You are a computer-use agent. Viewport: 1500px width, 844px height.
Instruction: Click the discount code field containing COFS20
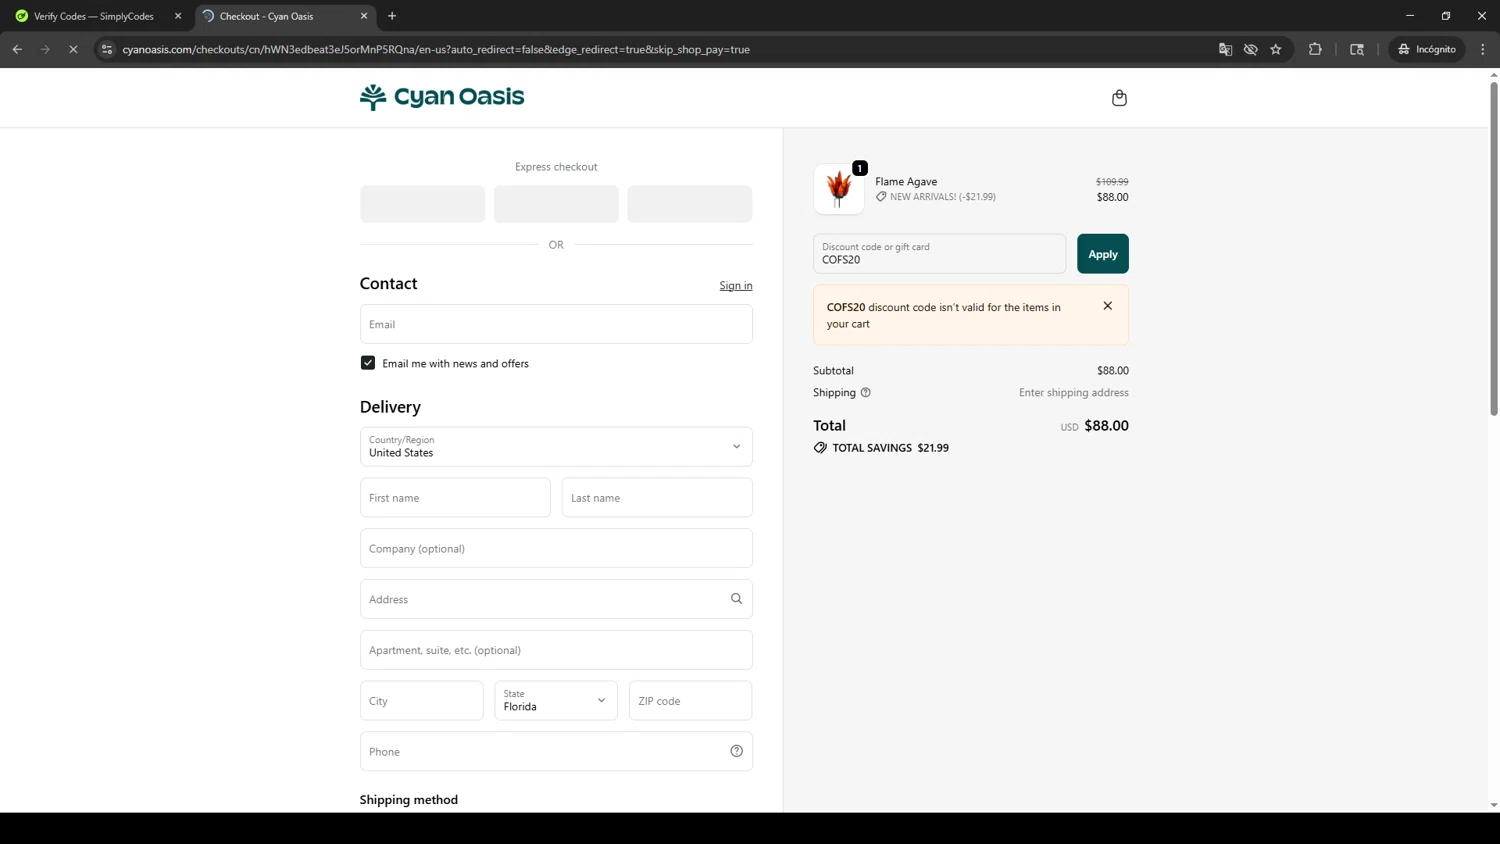tap(939, 254)
